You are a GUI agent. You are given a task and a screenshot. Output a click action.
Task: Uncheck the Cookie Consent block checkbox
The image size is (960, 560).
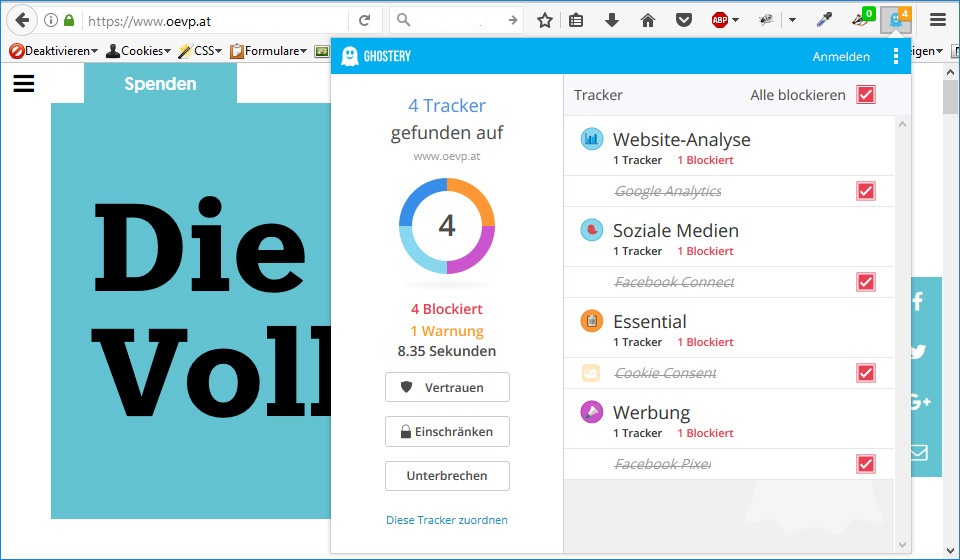866,373
